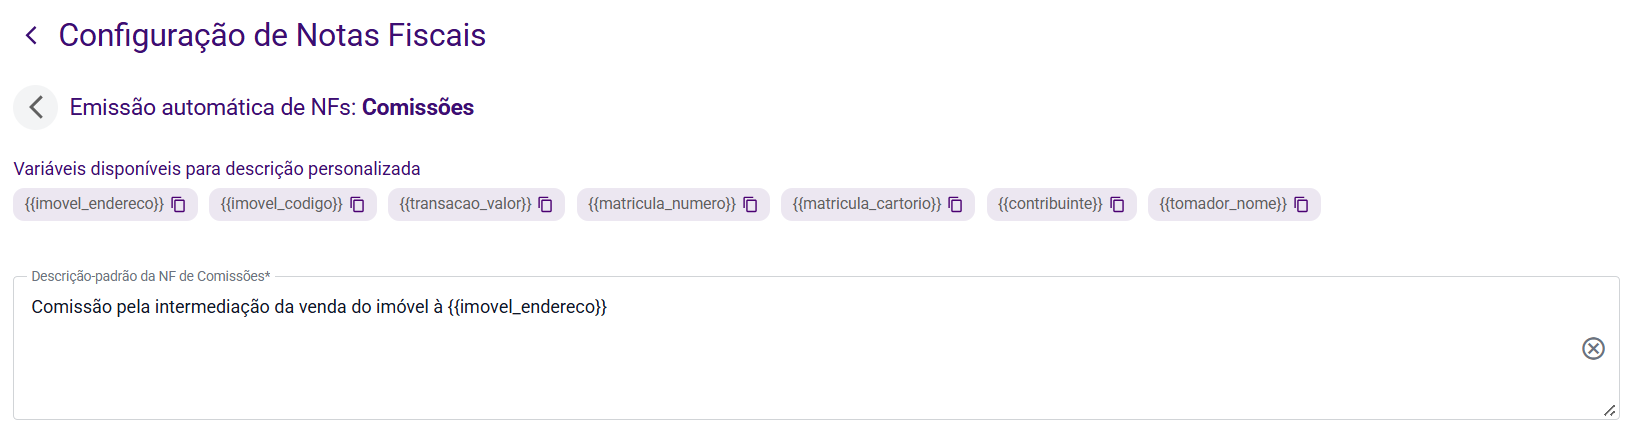Image resolution: width=1646 pixels, height=441 pixels.
Task: Click copy icon beside {{transacao_valor}}
Action: (546, 205)
